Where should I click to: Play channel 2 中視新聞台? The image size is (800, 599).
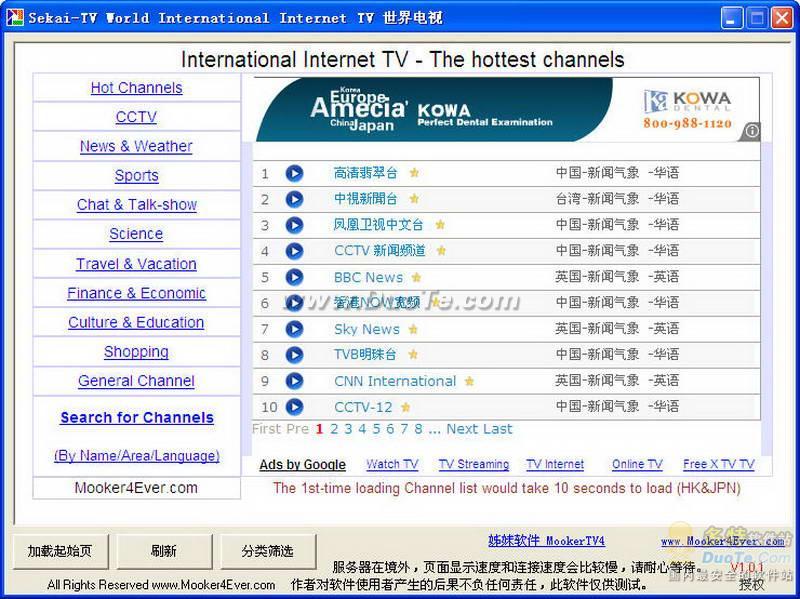point(294,199)
